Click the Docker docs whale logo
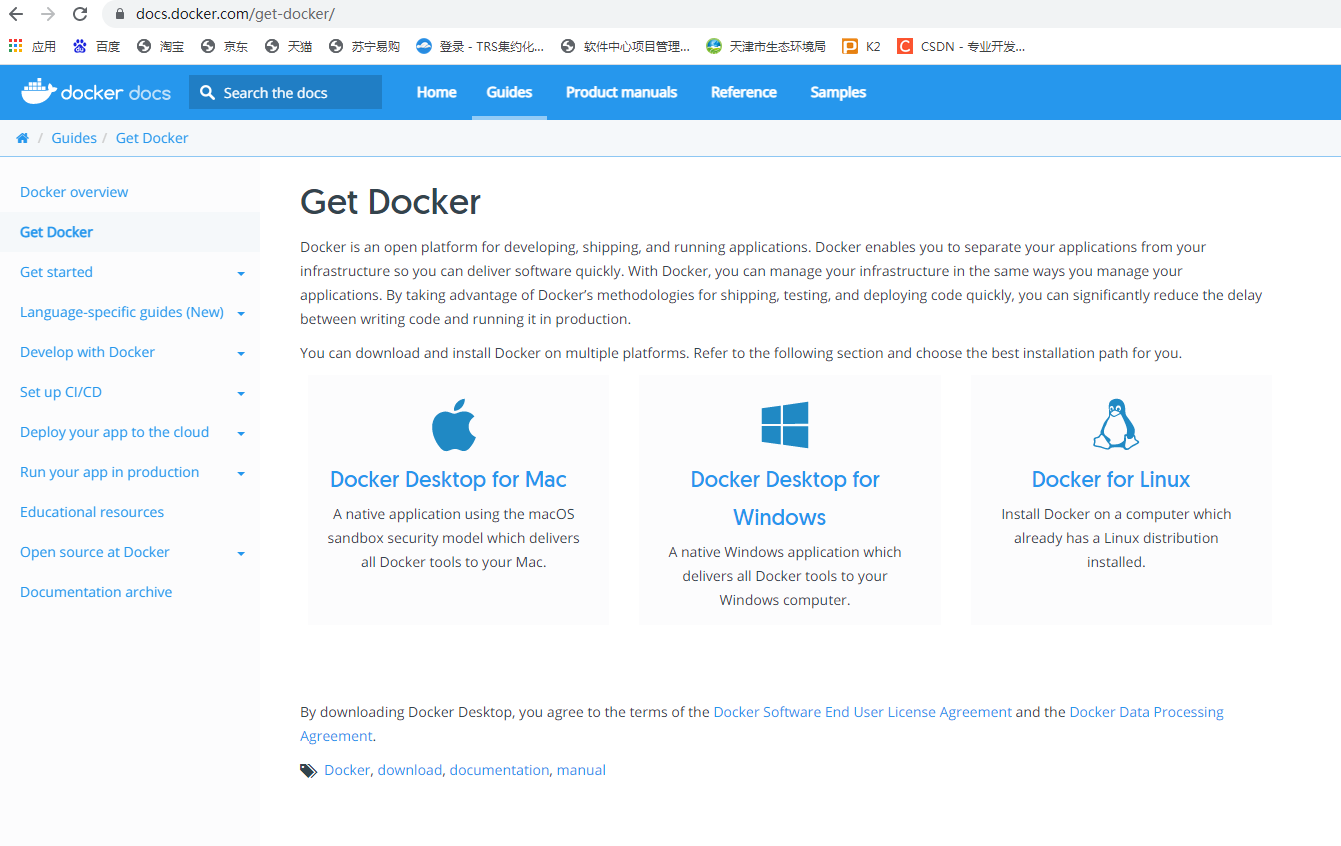The height and width of the screenshot is (846, 1341). [96, 92]
